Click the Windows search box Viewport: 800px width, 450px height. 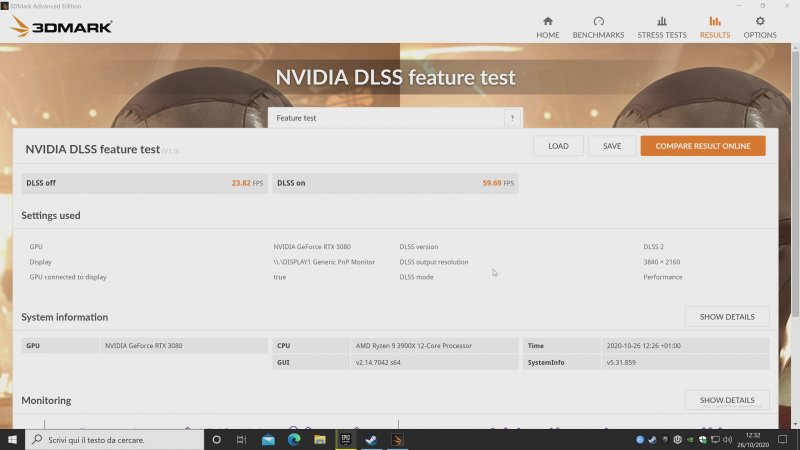pyautogui.click(x=114, y=439)
